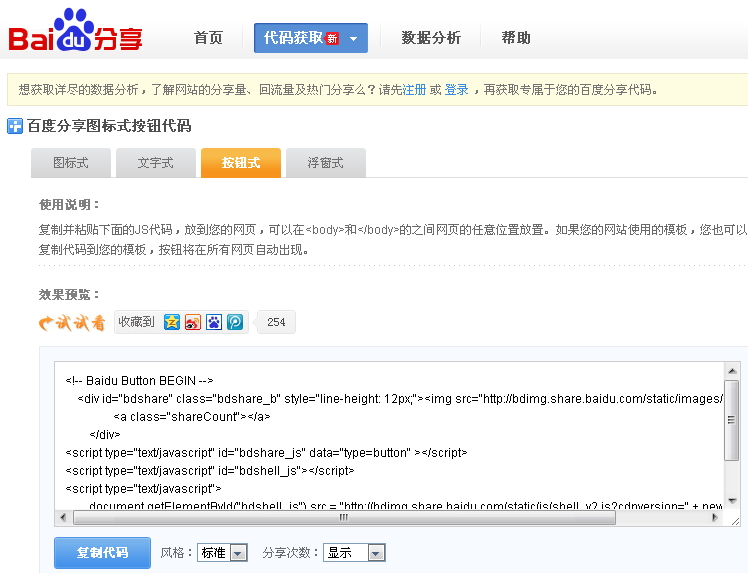
Task: Click the 效果预览 heading text
Action: pyautogui.click(x=69, y=294)
